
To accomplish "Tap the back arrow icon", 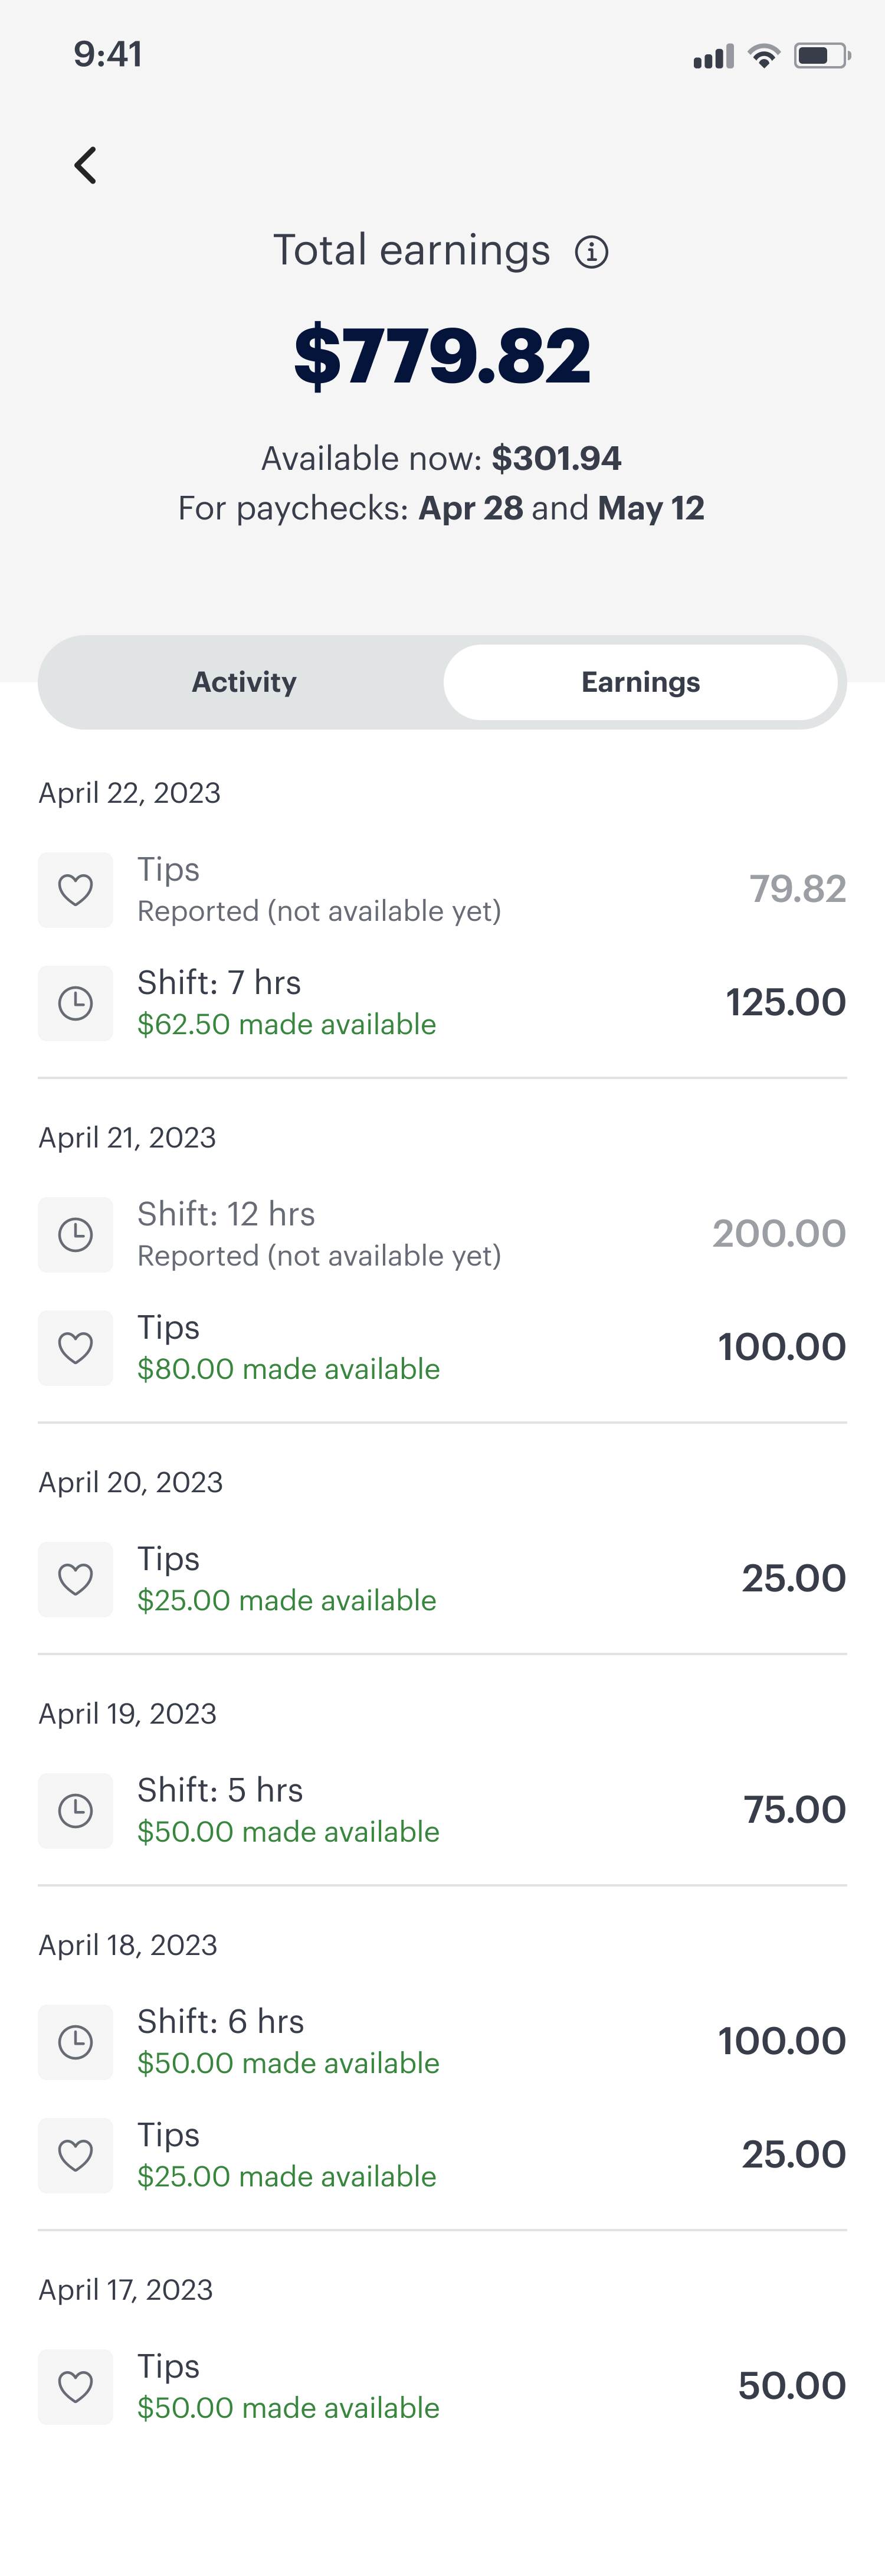I will point(86,166).
